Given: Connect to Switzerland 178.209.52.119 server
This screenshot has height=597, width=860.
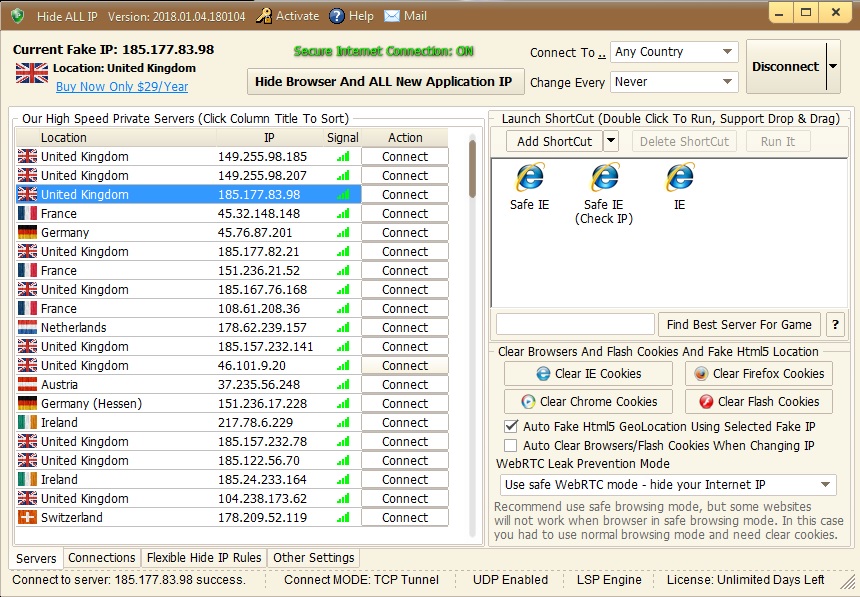Looking at the screenshot, I should tap(405, 517).
